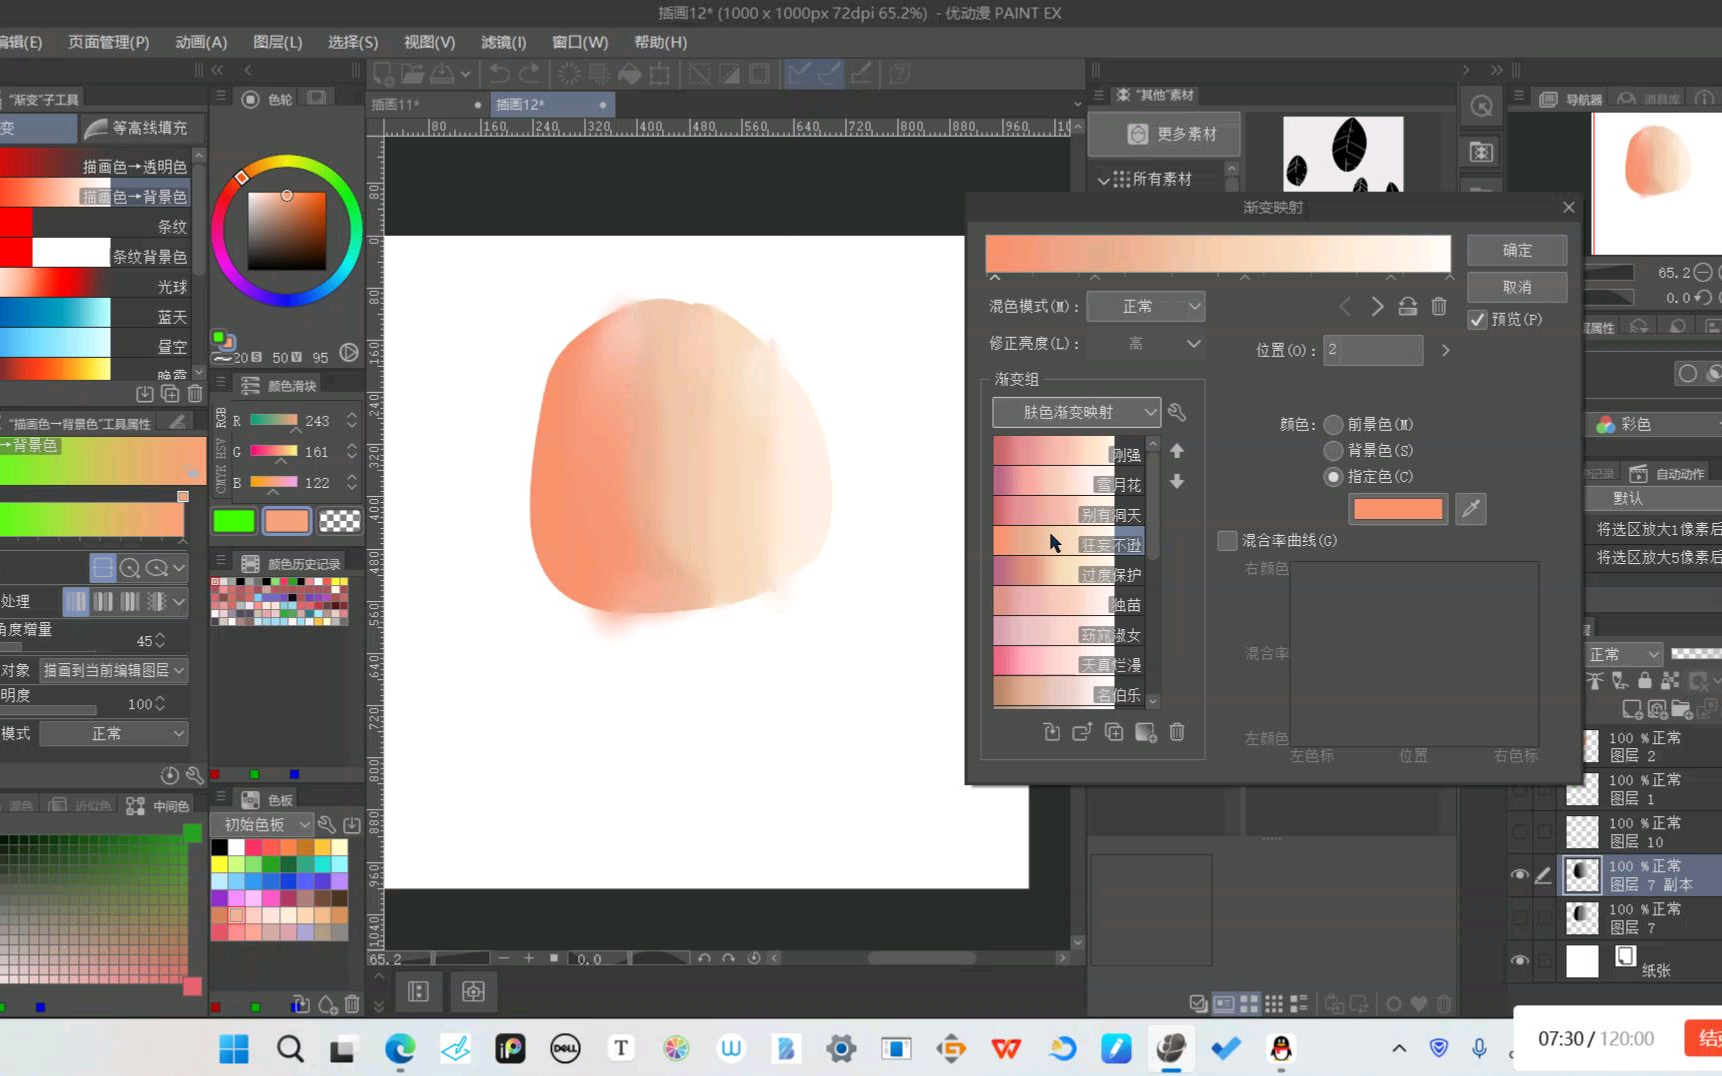Switch to the 插画11 document tab
The width and height of the screenshot is (1722, 1076).
pyautogui.click(x=396, y=105)
